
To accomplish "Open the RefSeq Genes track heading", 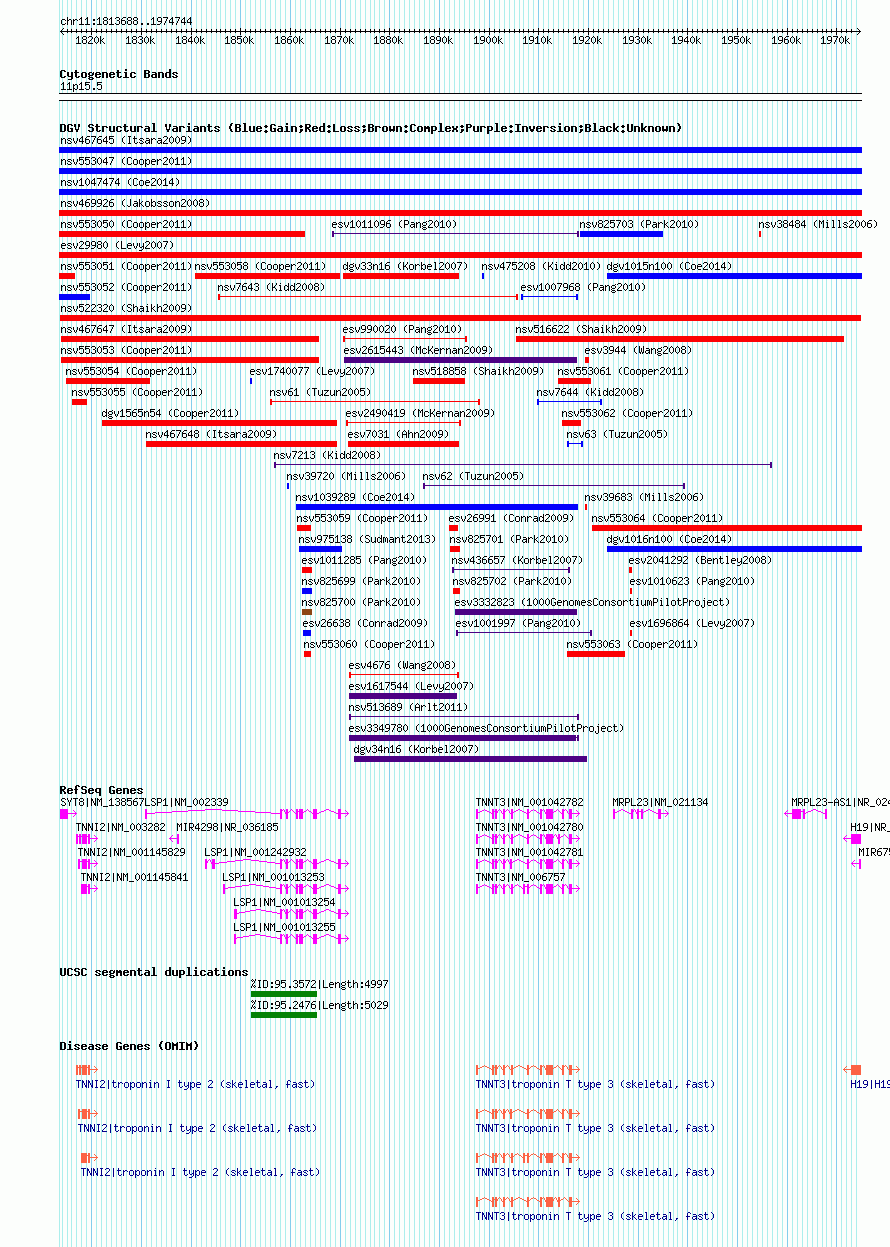I will 101,790.
